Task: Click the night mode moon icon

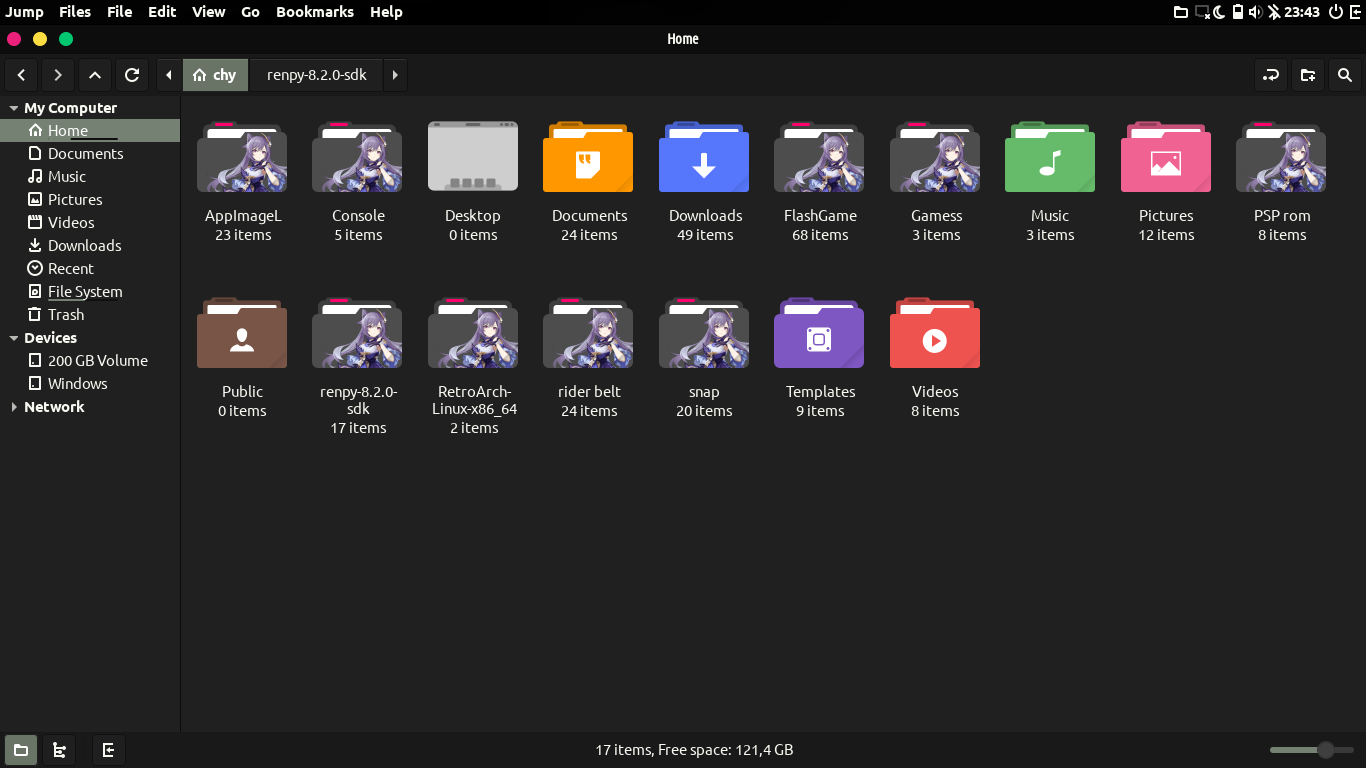Action: coord(1220,12)
